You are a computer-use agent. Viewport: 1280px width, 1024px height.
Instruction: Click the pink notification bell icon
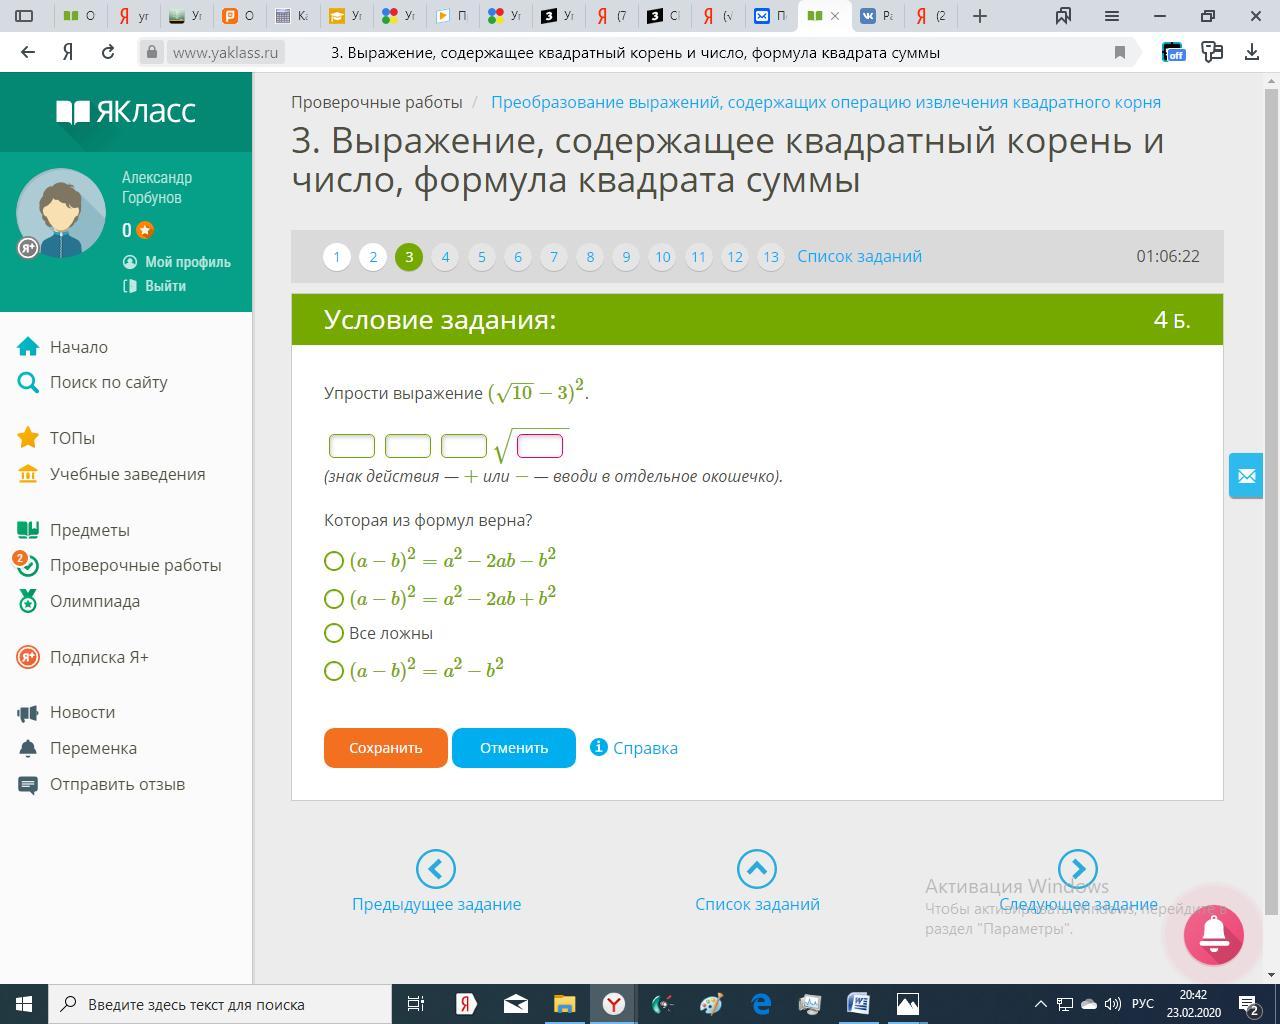tap(1213, 934)
